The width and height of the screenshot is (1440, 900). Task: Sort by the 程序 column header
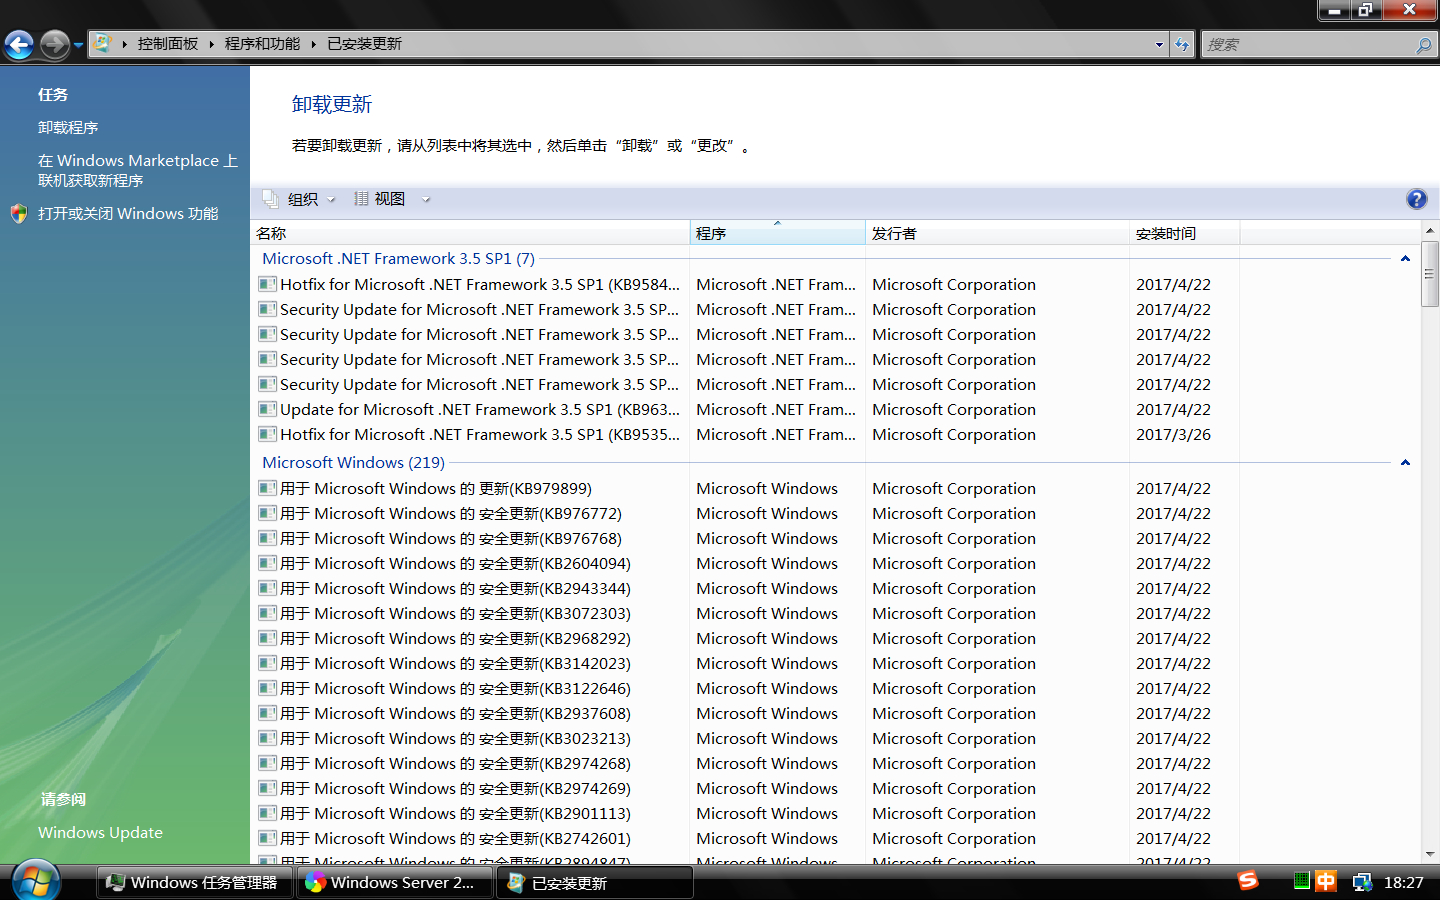(x=778, y=233)
